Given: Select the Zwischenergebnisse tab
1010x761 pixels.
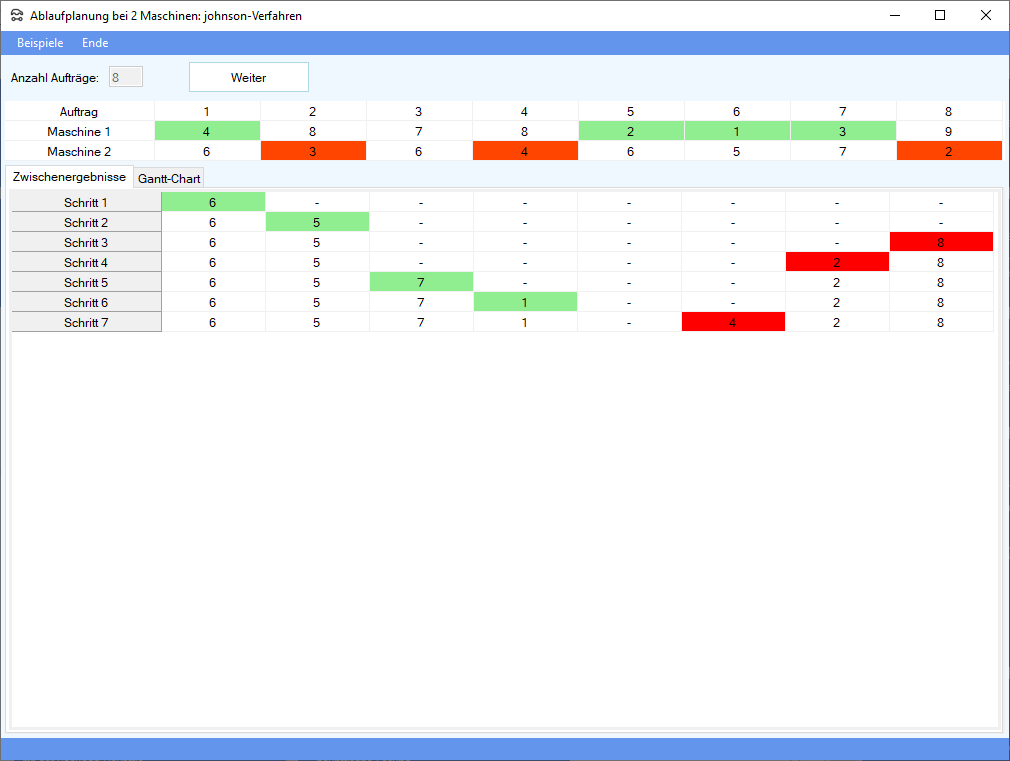Looking at the screenshot, I should (69, 177).
